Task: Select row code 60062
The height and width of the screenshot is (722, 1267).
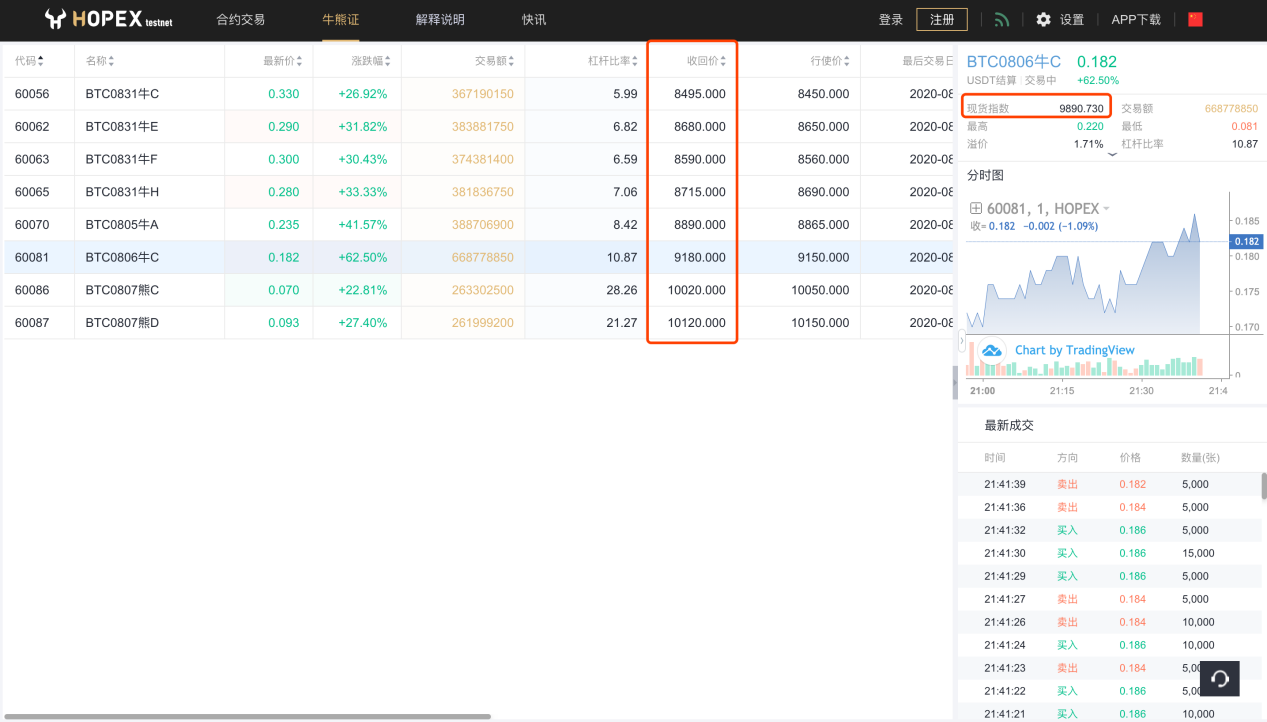Action: (x=32, y=127)
